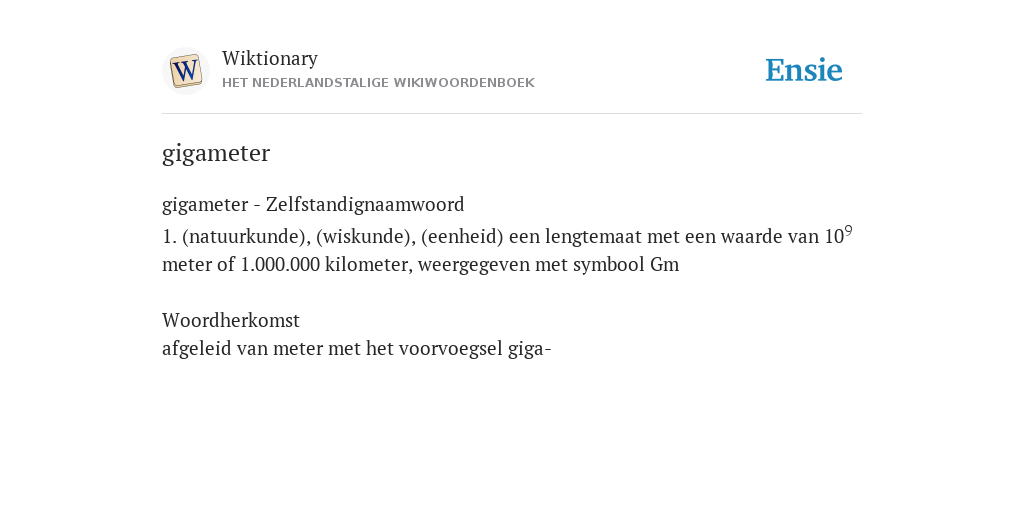
Task: Click the Woordherkomst section label
Action: [231, 321]
